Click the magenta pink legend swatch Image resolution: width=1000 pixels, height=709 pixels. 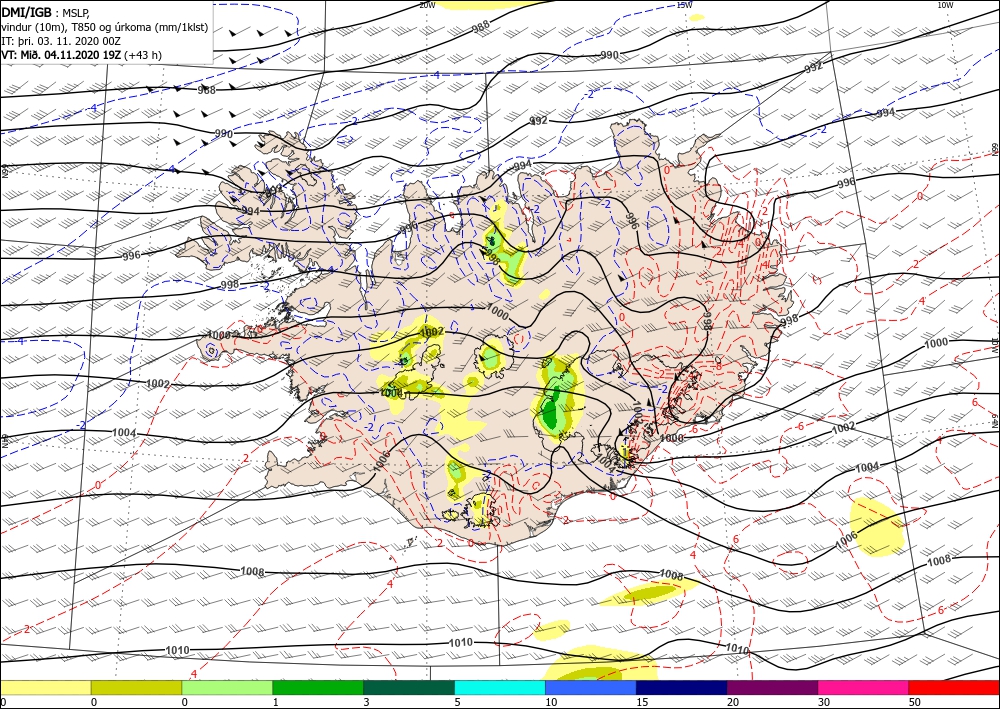pyautogui.click(x=864, y=687)
